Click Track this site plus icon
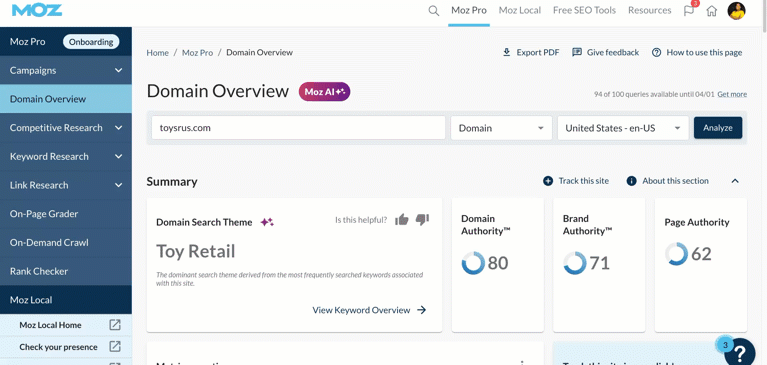This screenshot has width=767, height=365. (548, 181)
